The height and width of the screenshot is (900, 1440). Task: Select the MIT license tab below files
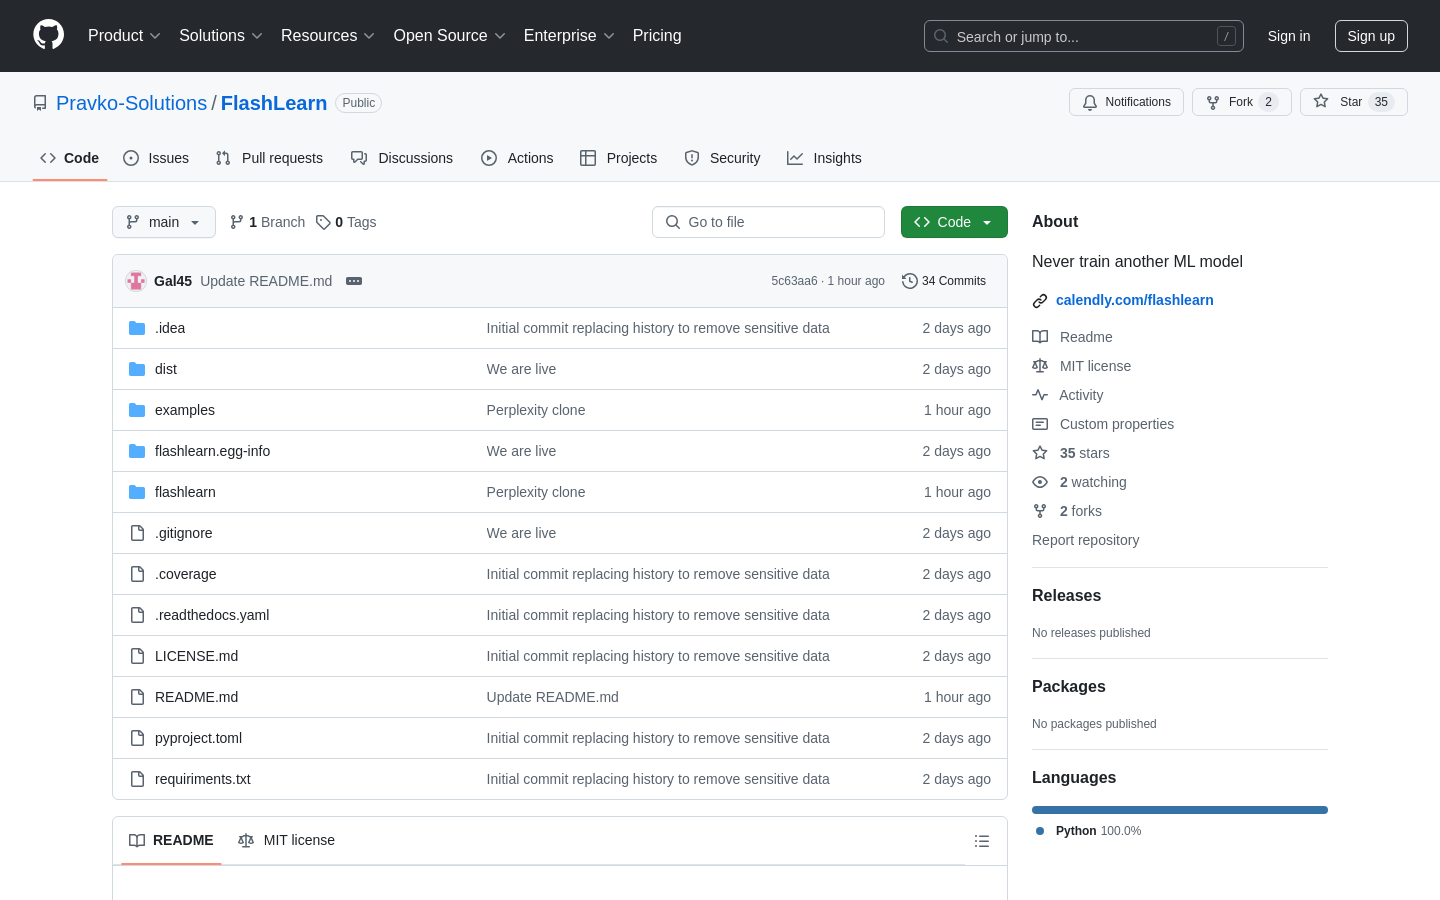286,840
